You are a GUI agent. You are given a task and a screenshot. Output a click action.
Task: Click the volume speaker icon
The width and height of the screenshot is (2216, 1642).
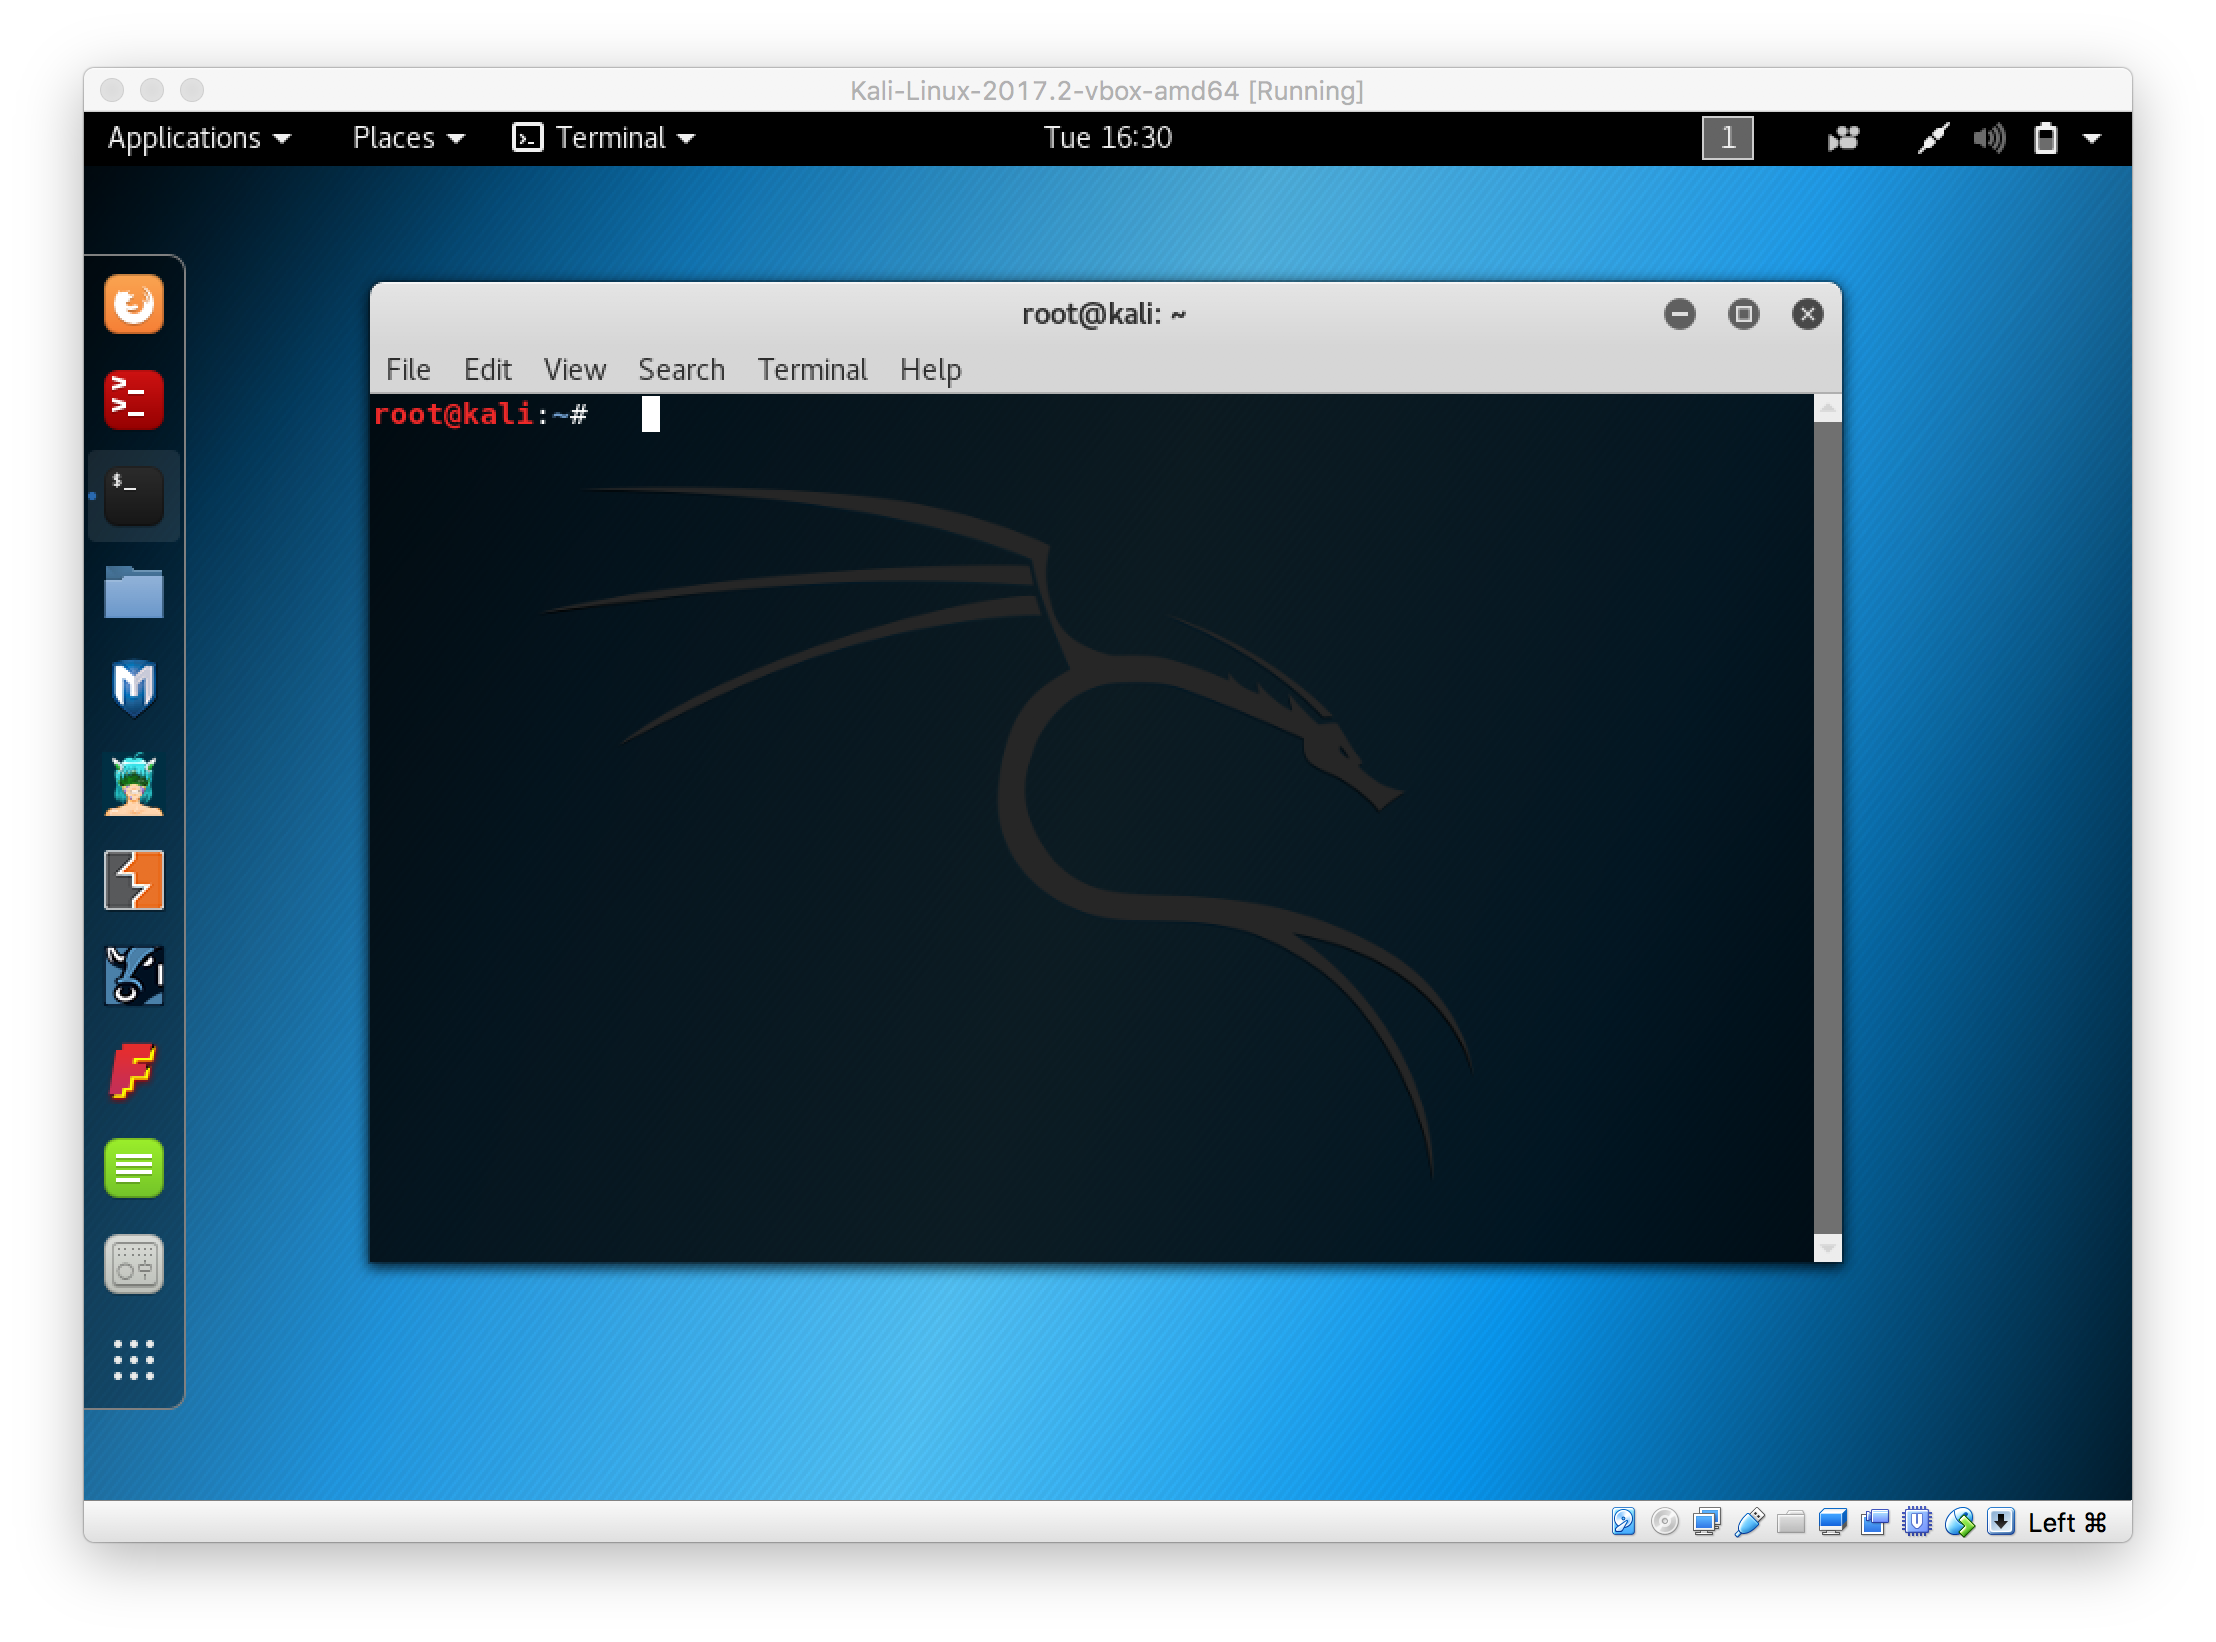[x=1989, y=138]
